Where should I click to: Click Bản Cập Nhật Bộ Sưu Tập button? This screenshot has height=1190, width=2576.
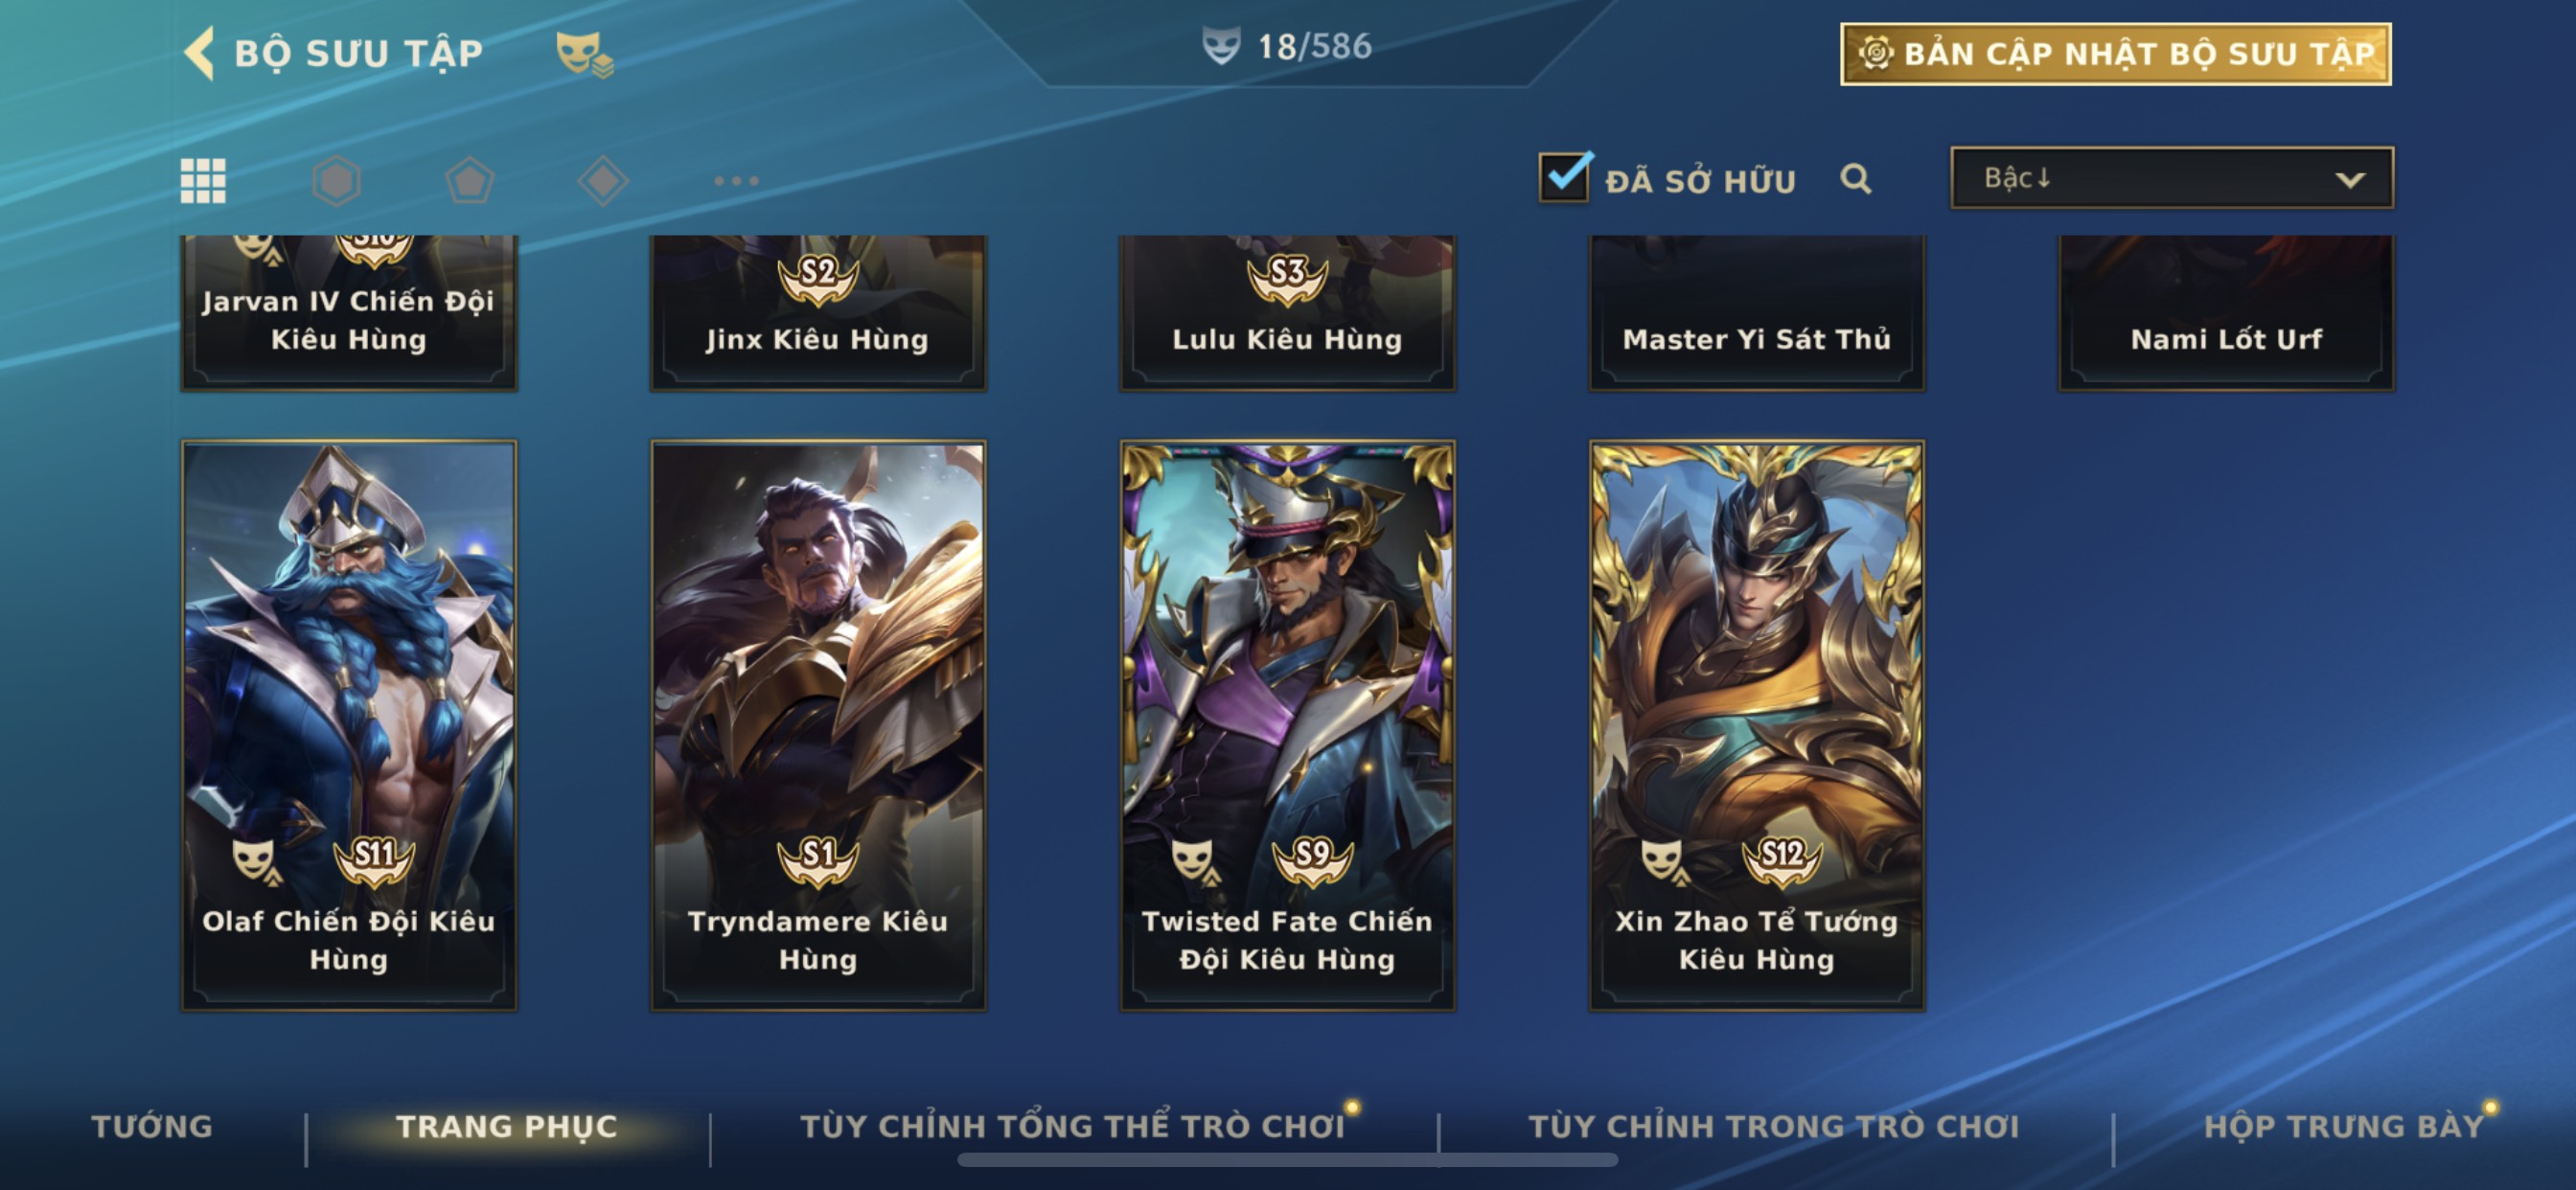2116,54
